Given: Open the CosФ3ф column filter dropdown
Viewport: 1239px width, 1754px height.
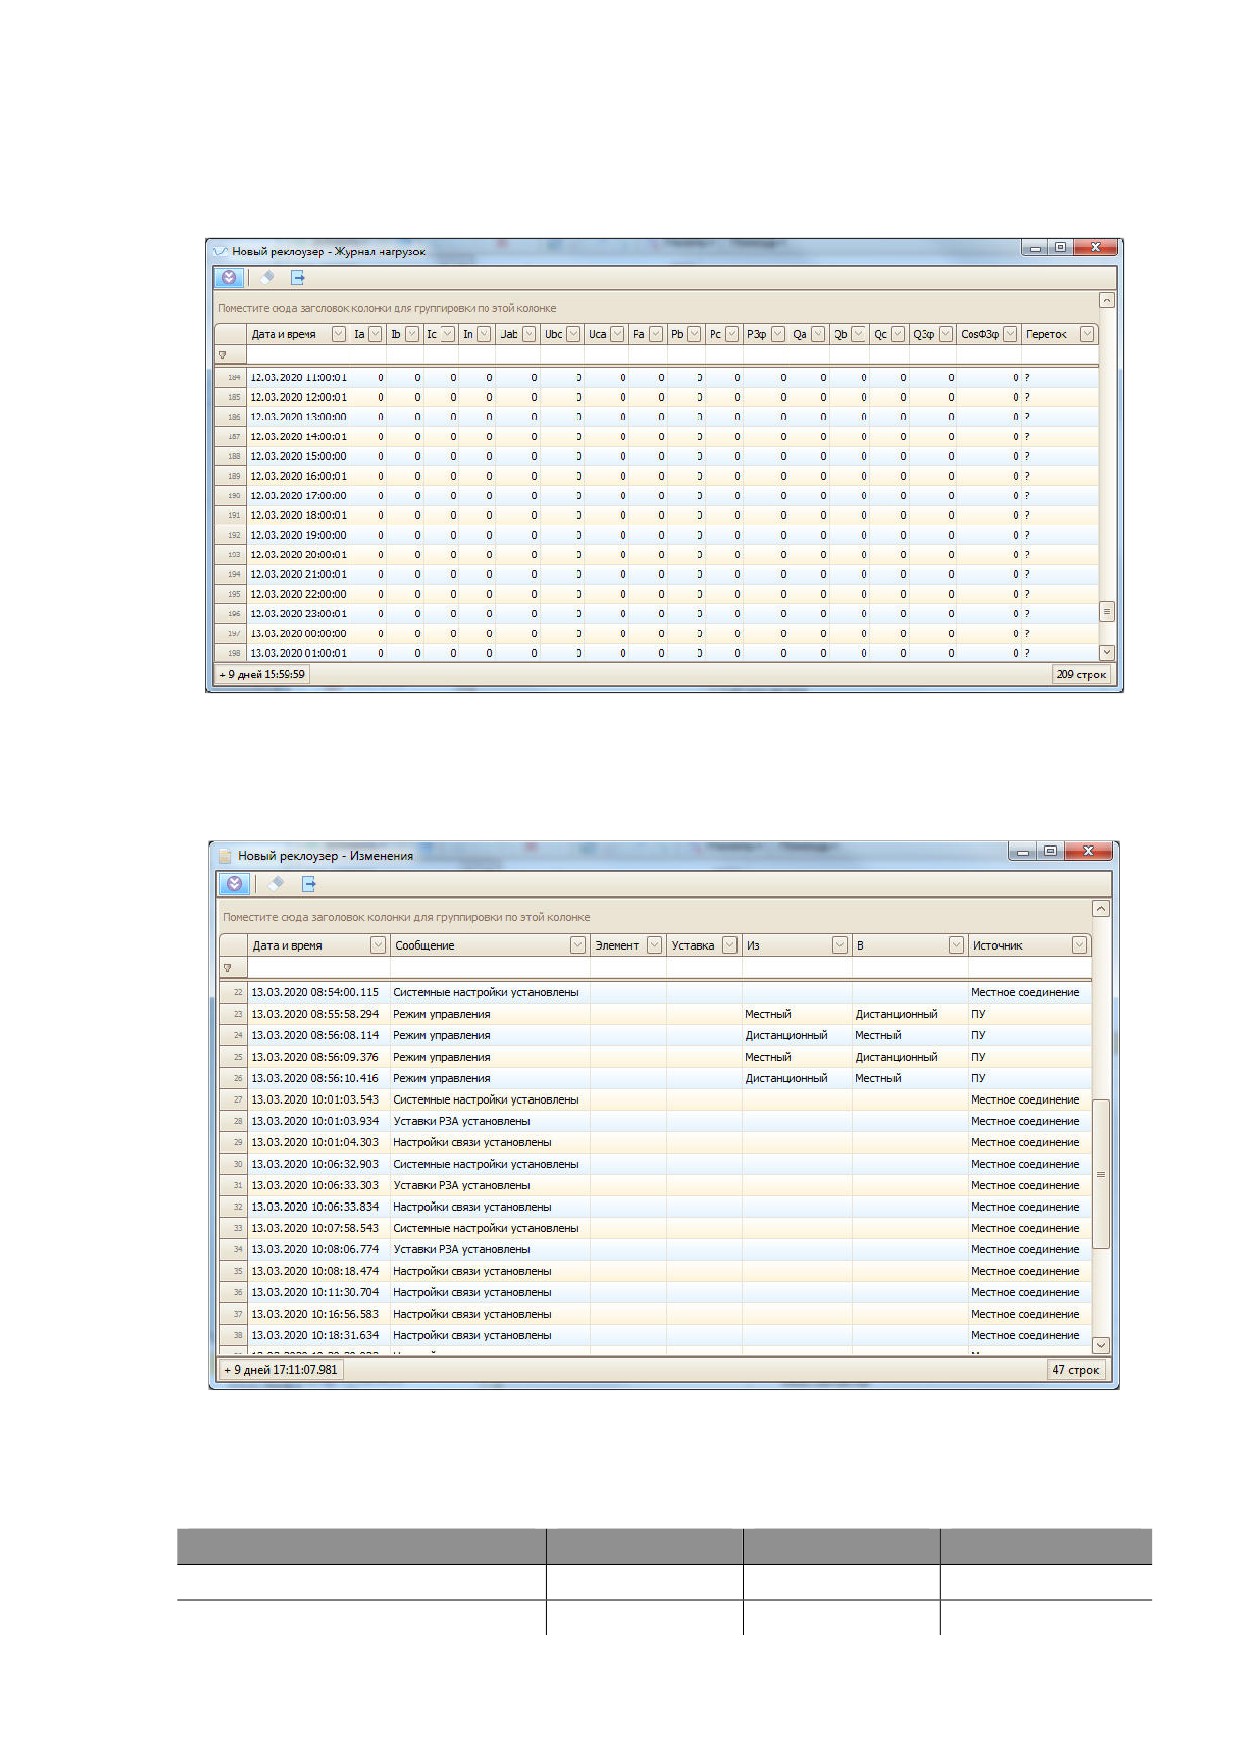Looking at the screenshot, I should pyautogui.click(x=1010, y=334).
